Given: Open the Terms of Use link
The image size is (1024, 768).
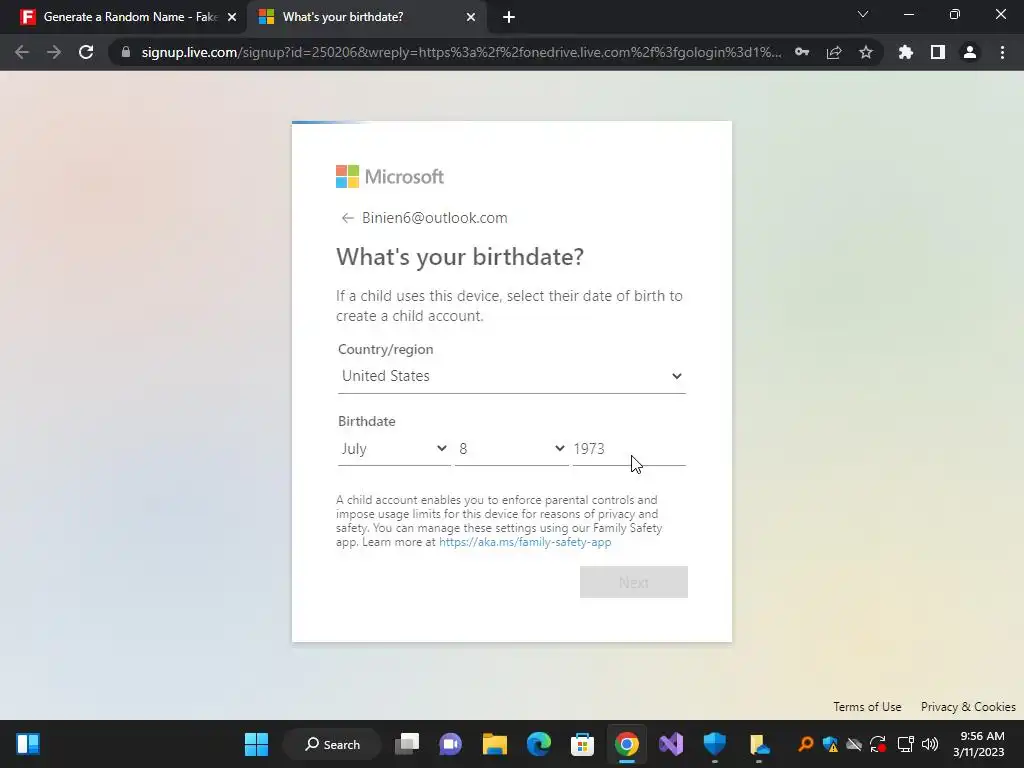Looking at the screenshot, I should tap(867, 707).
